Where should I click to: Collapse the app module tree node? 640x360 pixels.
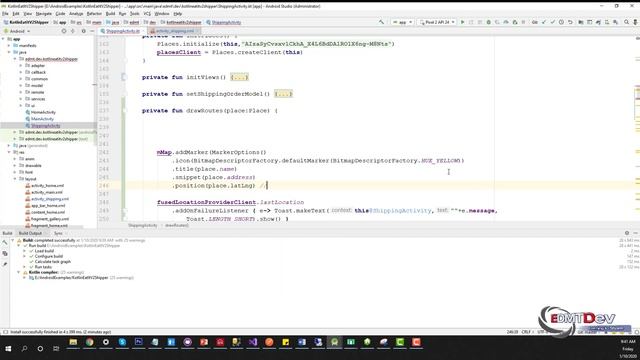(3, 39)
